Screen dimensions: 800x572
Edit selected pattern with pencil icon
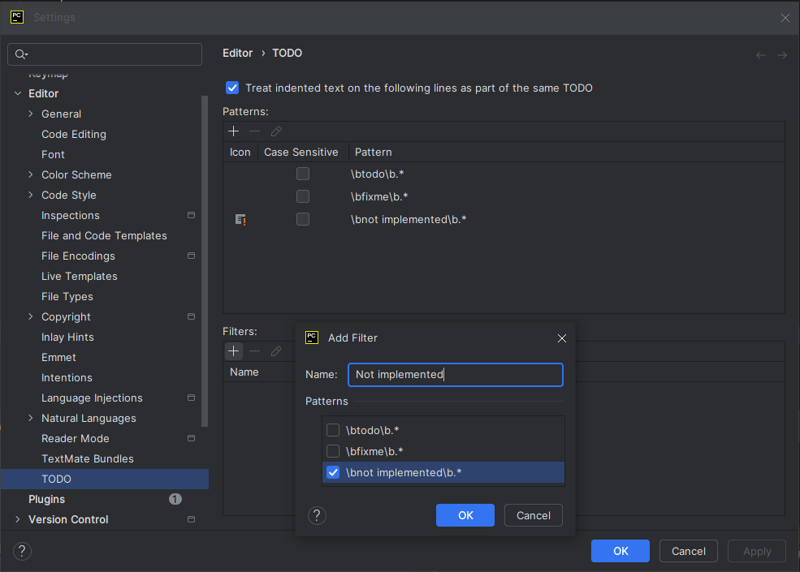[276, 131]
